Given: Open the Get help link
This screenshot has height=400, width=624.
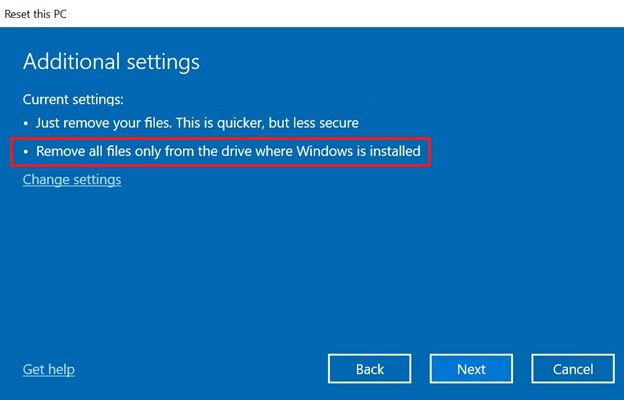Looking at the screenshot, I should (48, 369).
